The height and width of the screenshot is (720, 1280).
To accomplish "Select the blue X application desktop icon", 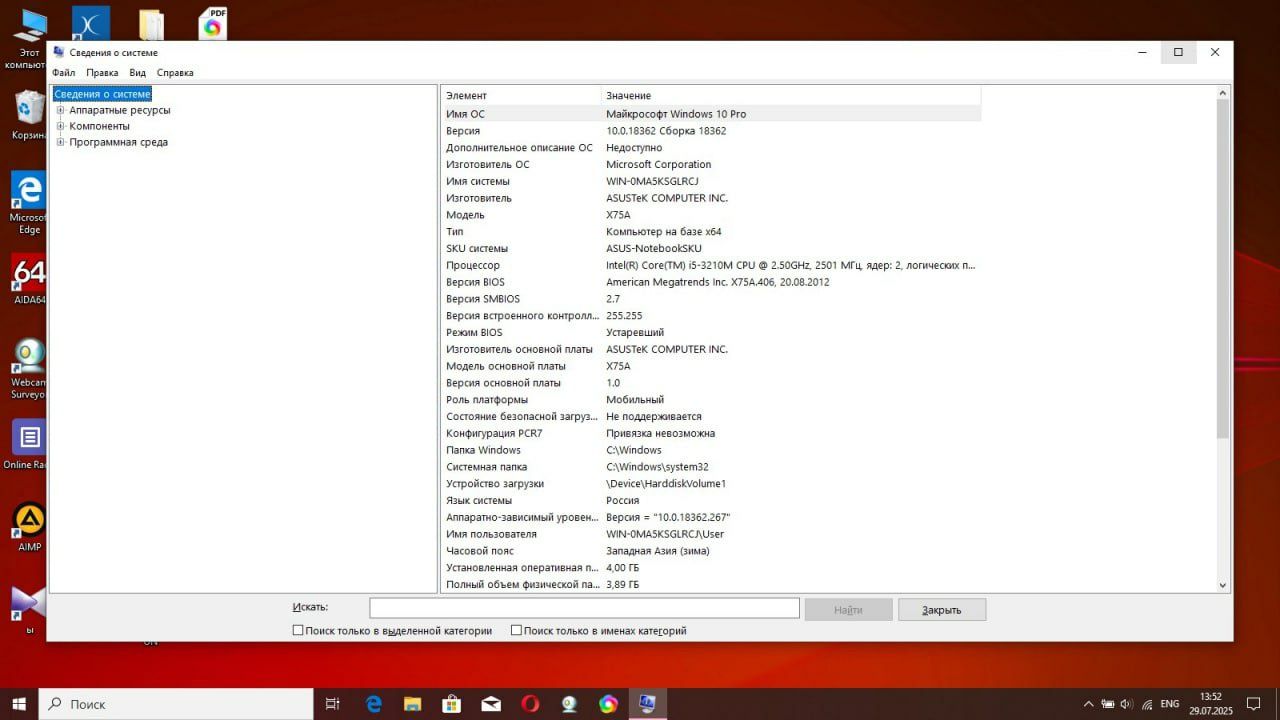I will pyautogui.click(x=91, y=23).
